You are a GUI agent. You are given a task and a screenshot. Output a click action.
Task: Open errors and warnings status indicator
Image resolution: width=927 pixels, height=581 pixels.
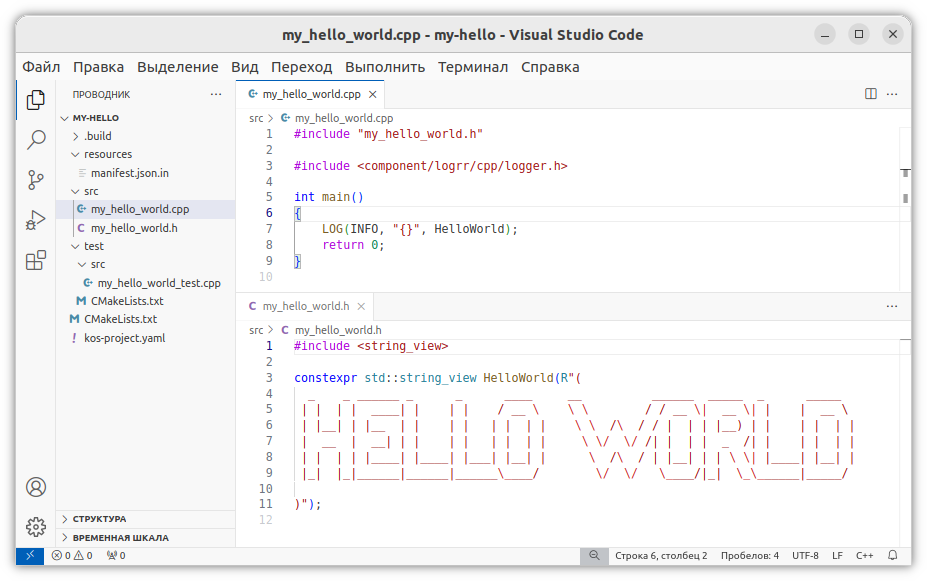(72, 556)
